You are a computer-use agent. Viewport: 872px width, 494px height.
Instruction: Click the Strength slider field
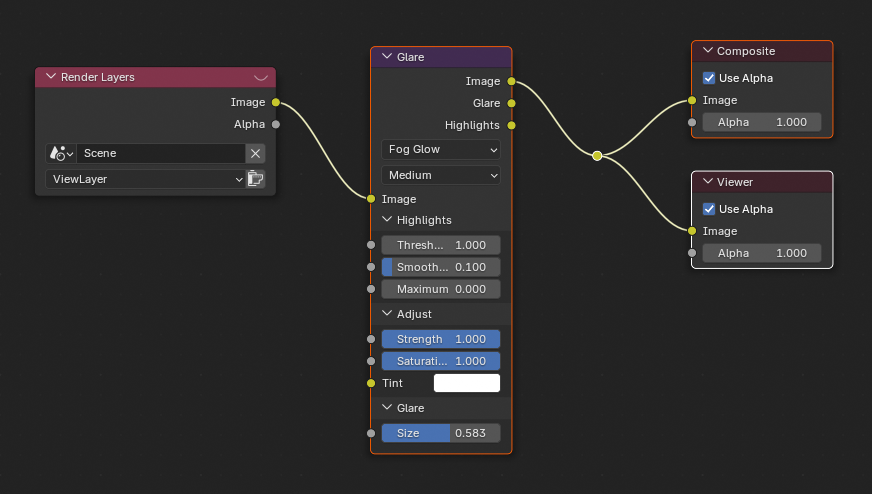click(x=440, y=339)
